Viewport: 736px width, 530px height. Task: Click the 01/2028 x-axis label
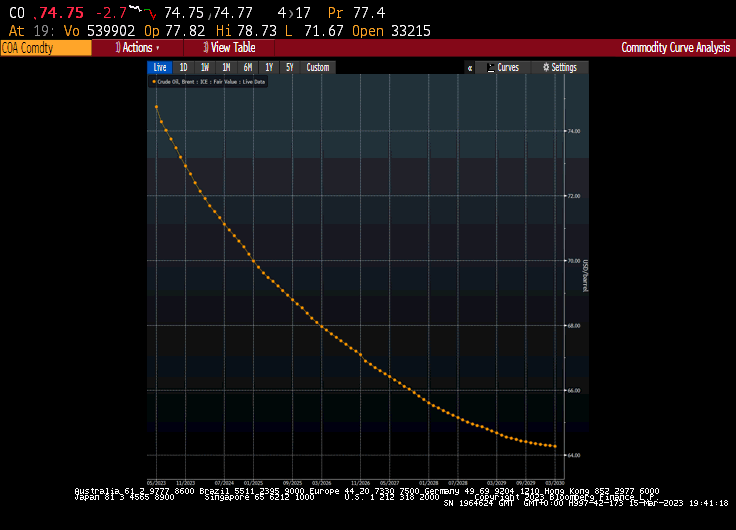pyautogui.click(x=429, y=483)
